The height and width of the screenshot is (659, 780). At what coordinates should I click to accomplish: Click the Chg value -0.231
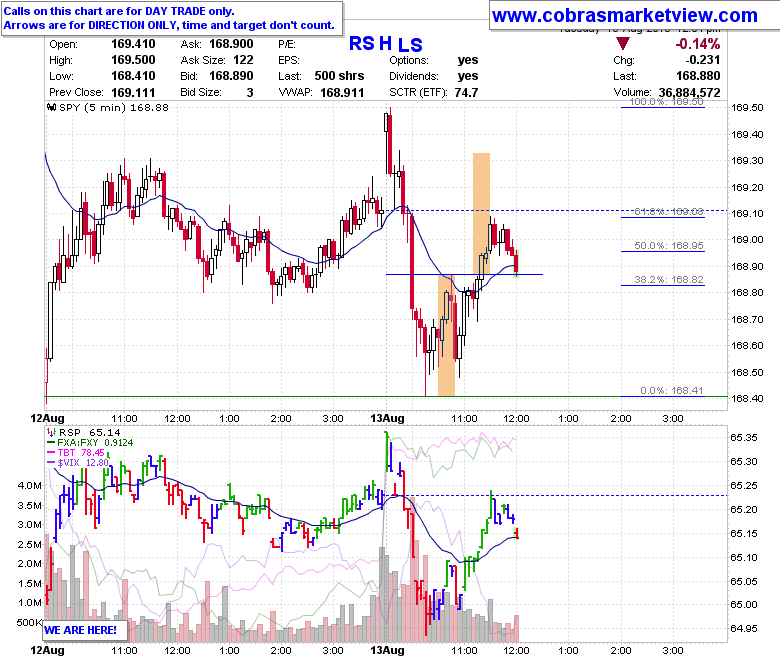702,60
